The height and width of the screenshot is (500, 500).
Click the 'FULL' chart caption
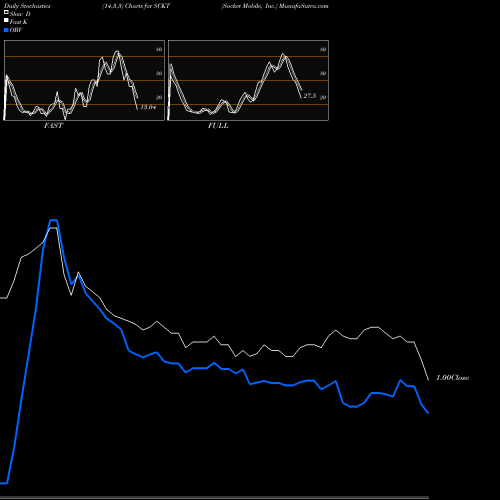[x=218, y=126]
